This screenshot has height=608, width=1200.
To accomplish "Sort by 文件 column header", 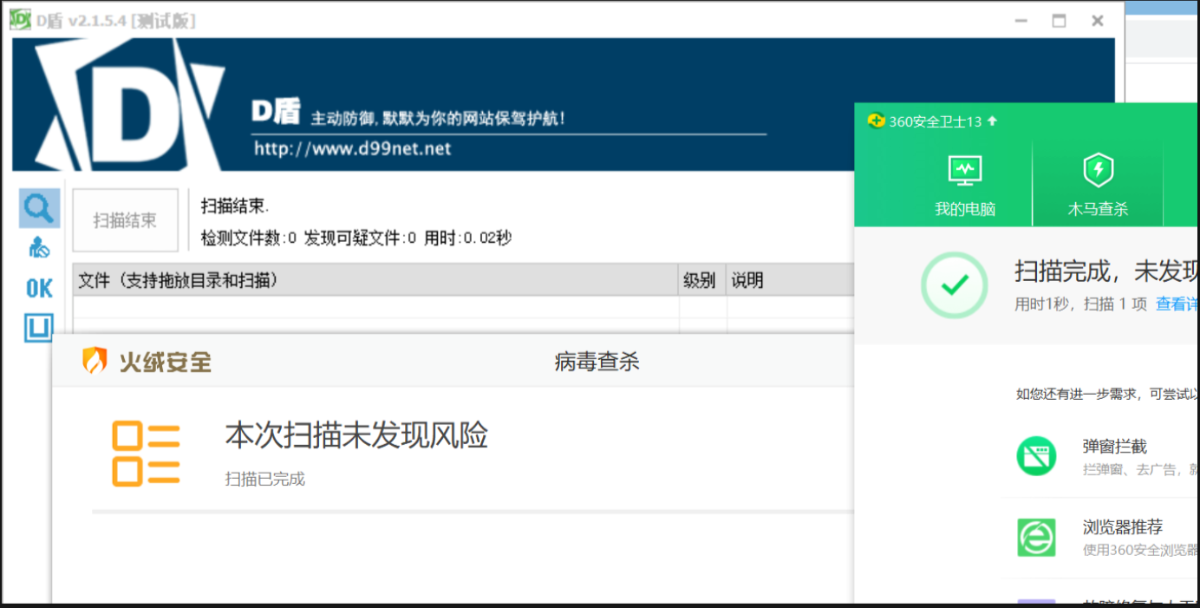I will coord(376,280).
